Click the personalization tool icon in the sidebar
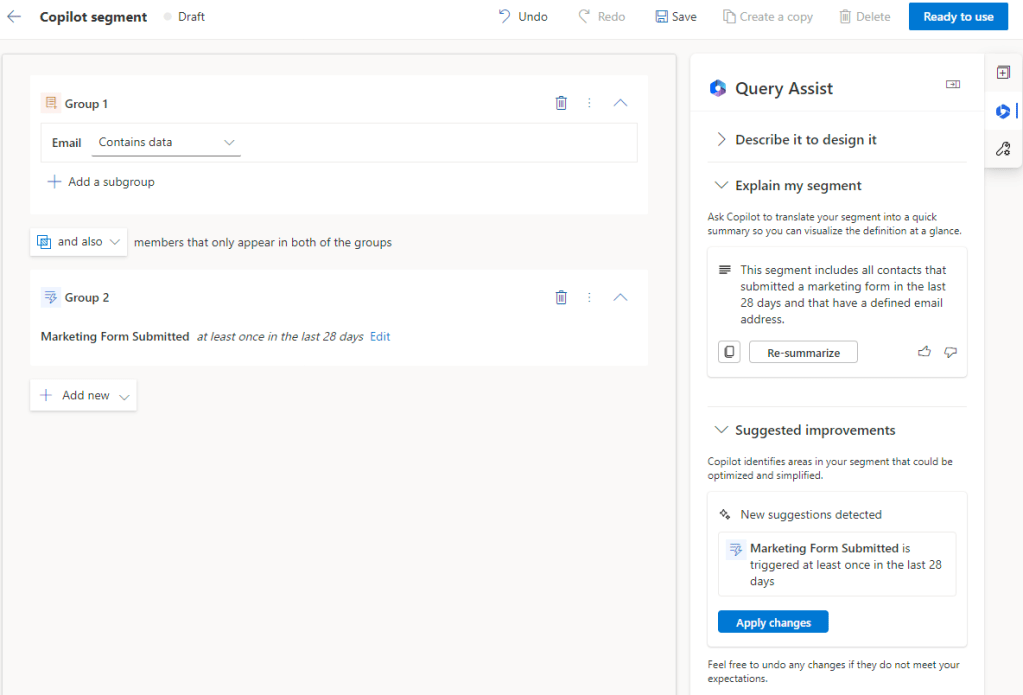Image resolution: width=1023 pixels, height=695 pixels. tap(1003, 148)
